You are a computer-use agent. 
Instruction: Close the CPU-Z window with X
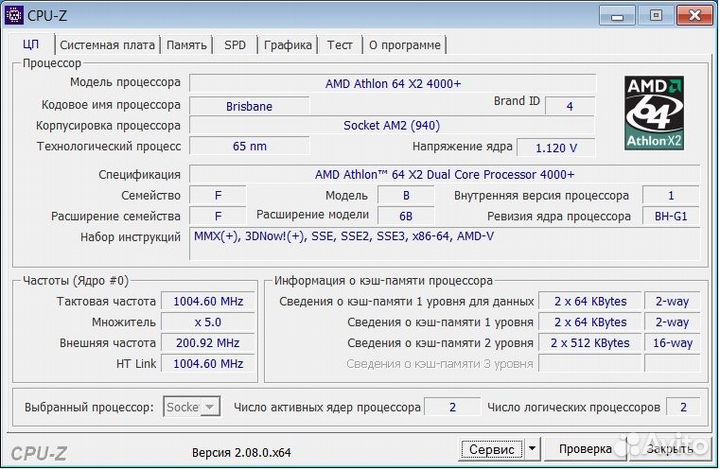pyautogui.click(x=695, y=16)
